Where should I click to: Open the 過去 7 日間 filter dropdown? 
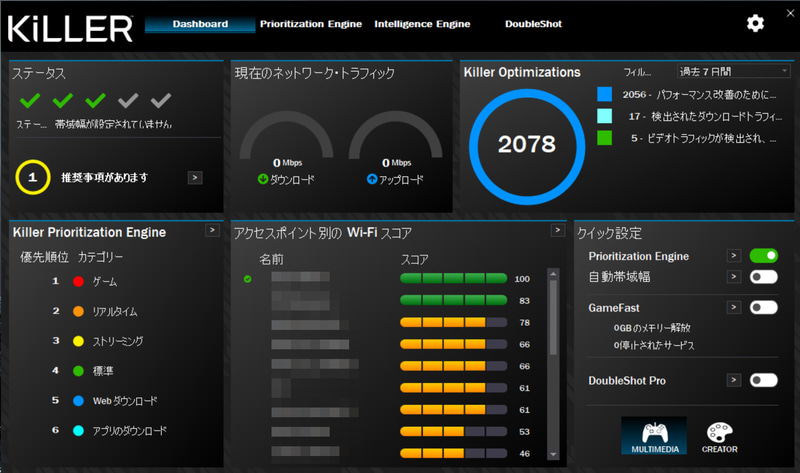(734, 71)
